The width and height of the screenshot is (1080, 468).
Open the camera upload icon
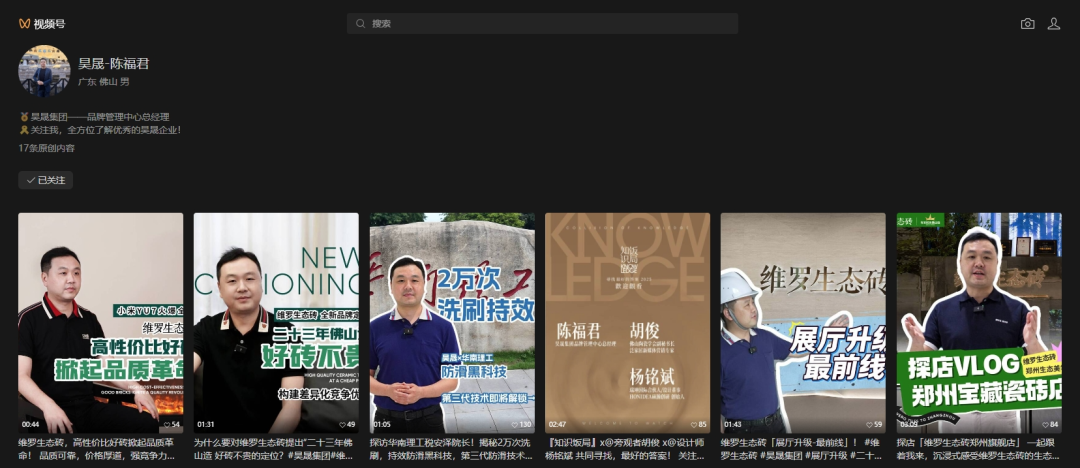(x=1027, y=23)
